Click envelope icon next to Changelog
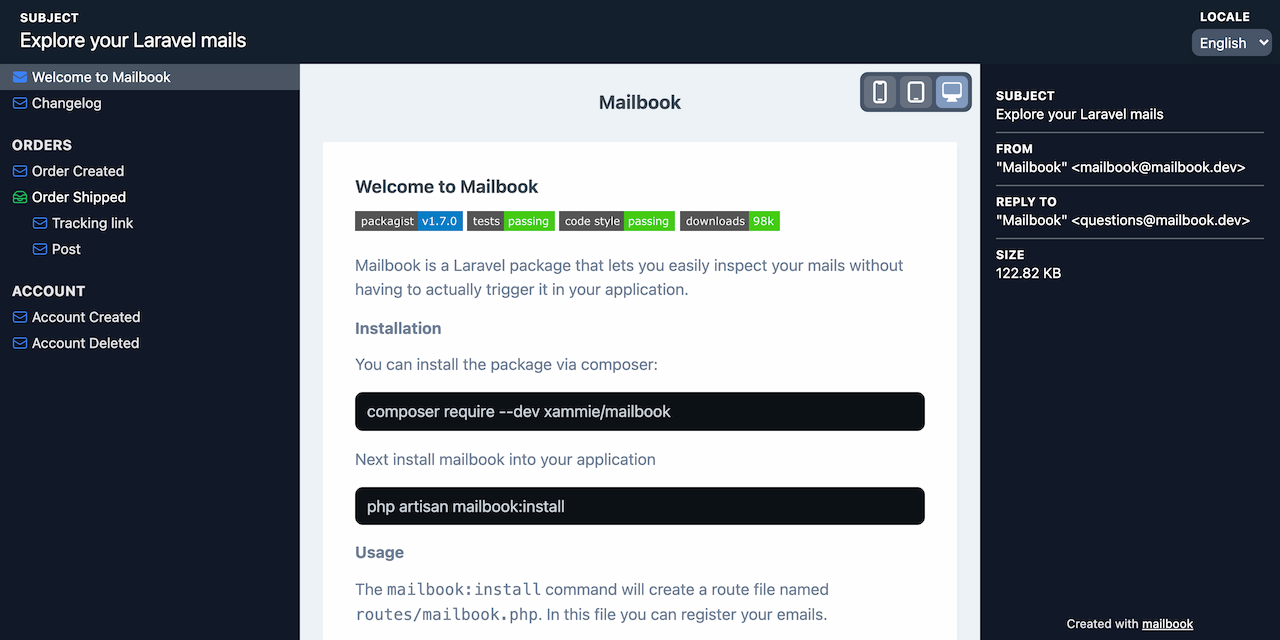 coord(20,103)
